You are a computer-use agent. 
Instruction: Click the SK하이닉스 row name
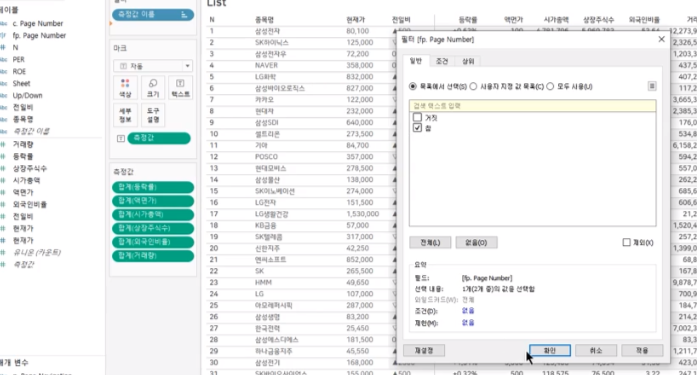point(272,43)
